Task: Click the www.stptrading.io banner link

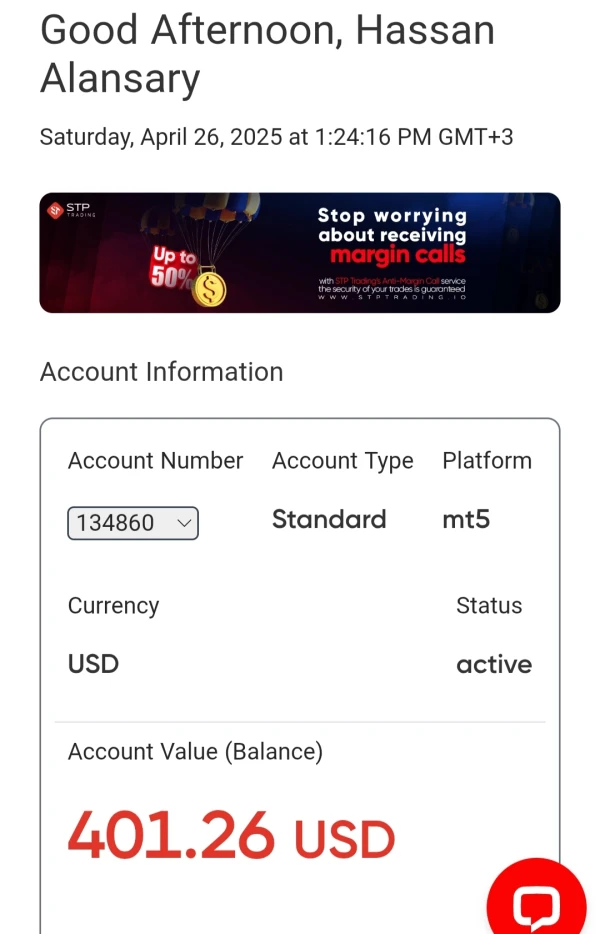Action: [392, 298]
